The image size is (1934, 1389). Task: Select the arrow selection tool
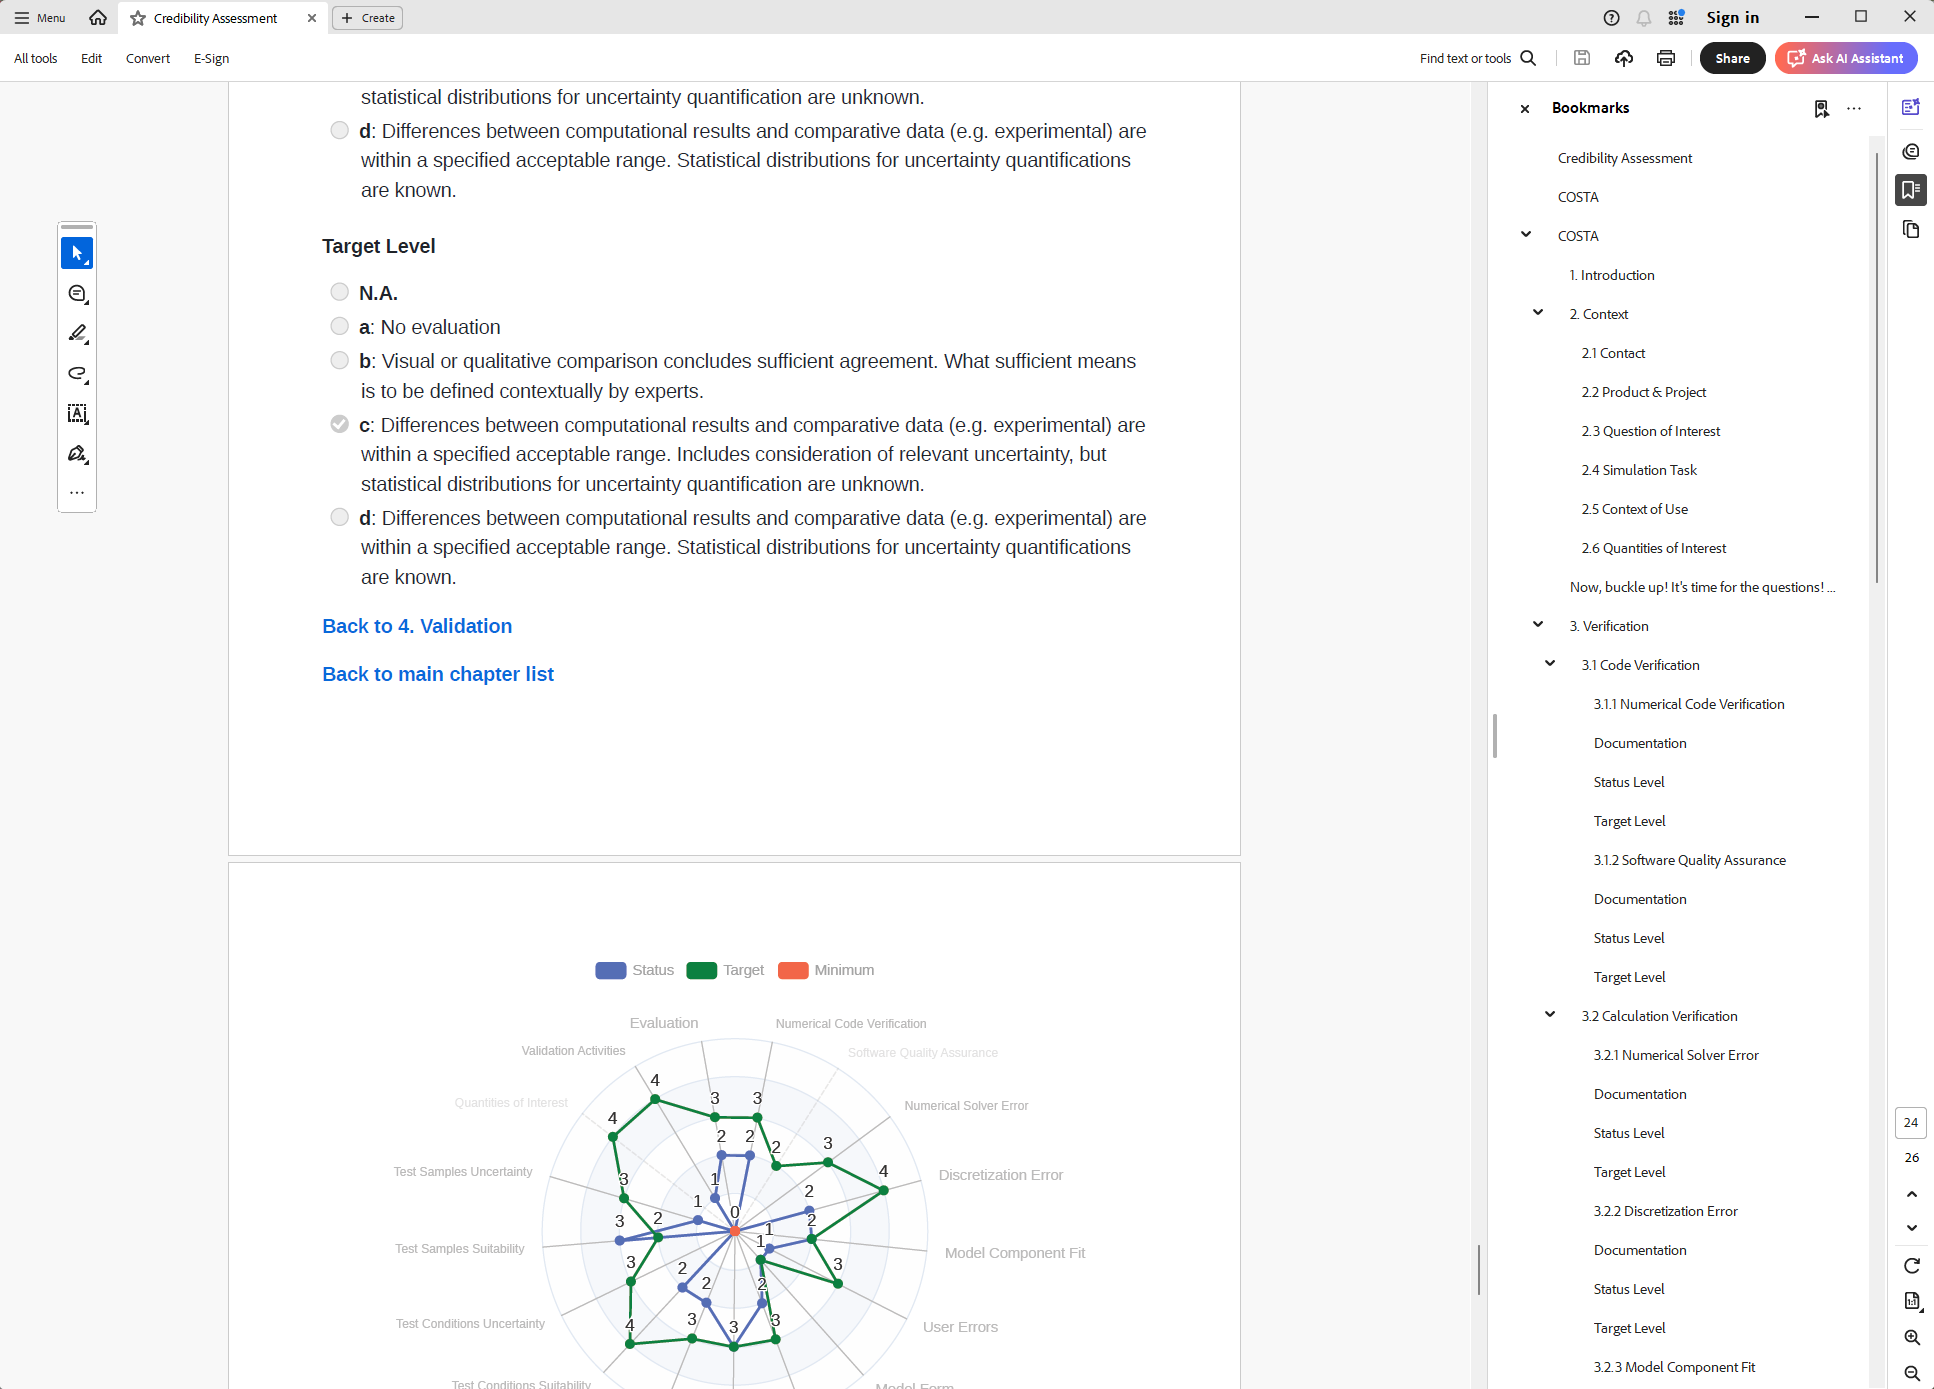(x=77, y=253)
